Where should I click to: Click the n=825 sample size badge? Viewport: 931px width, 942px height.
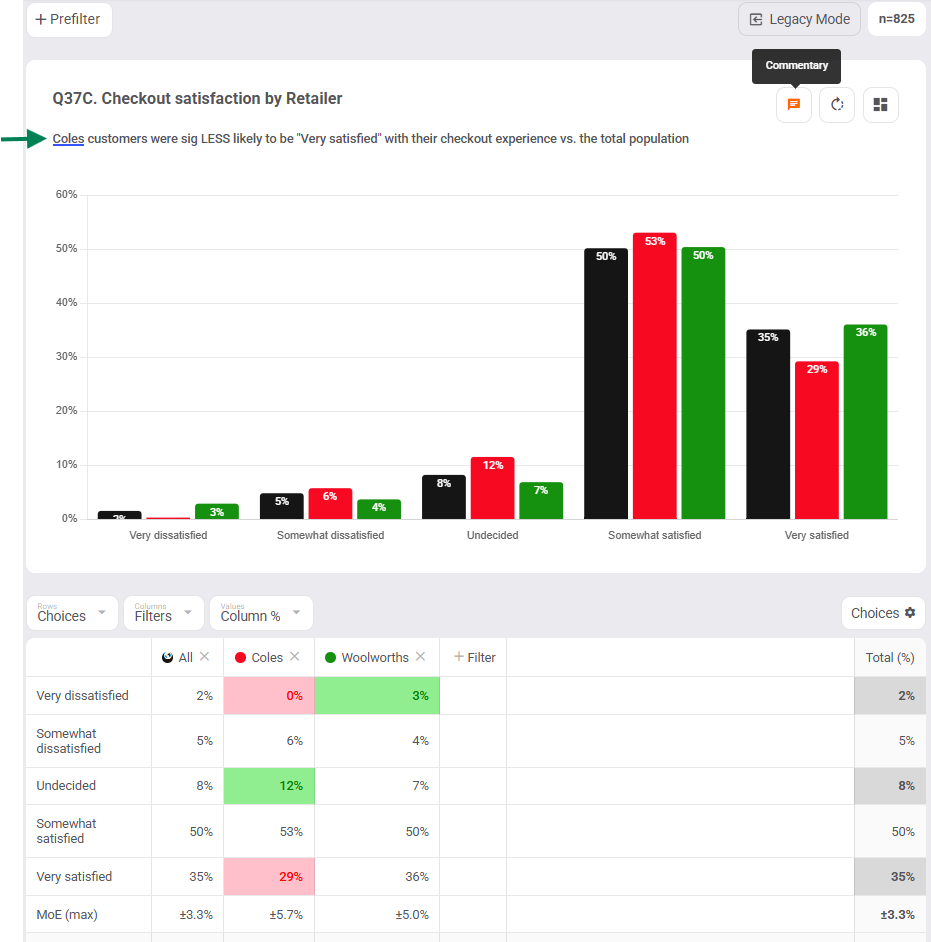click(896, 19)
